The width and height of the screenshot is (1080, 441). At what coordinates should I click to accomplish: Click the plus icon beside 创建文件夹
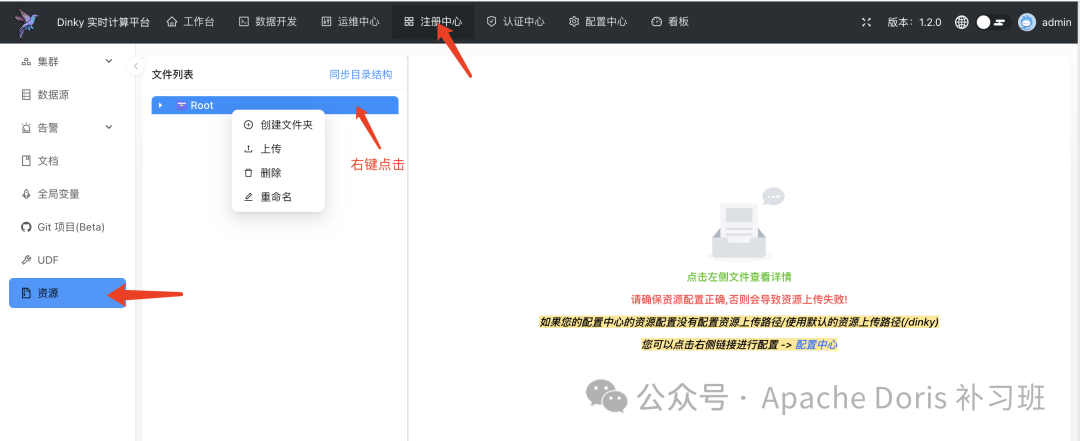pyautogui.click(x=249, y=125)
